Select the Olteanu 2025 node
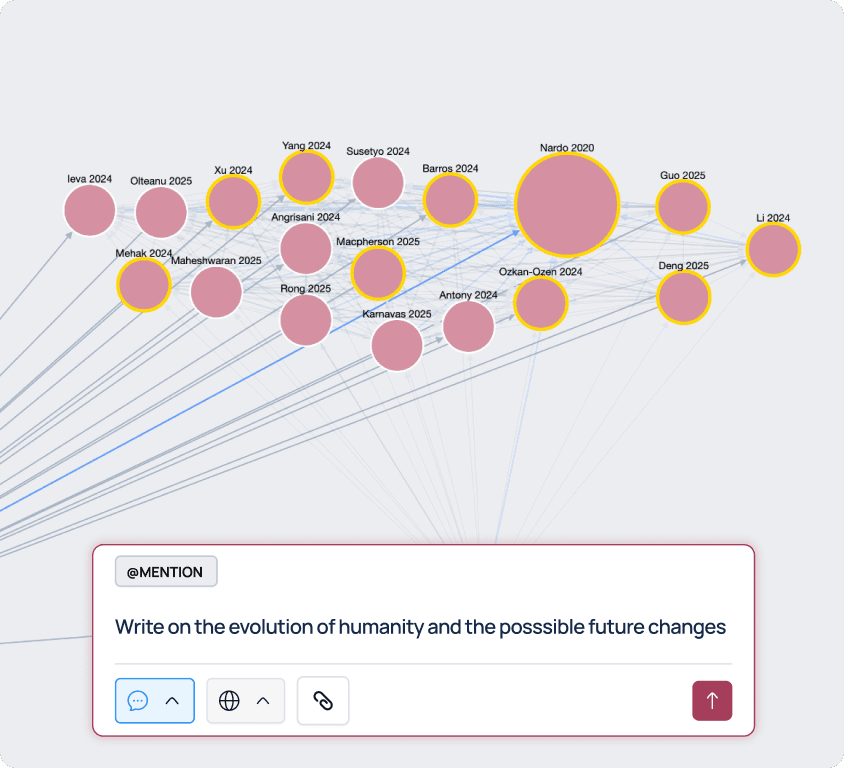The height and width of the screenshot is (768, 844). tap(161, 212)
